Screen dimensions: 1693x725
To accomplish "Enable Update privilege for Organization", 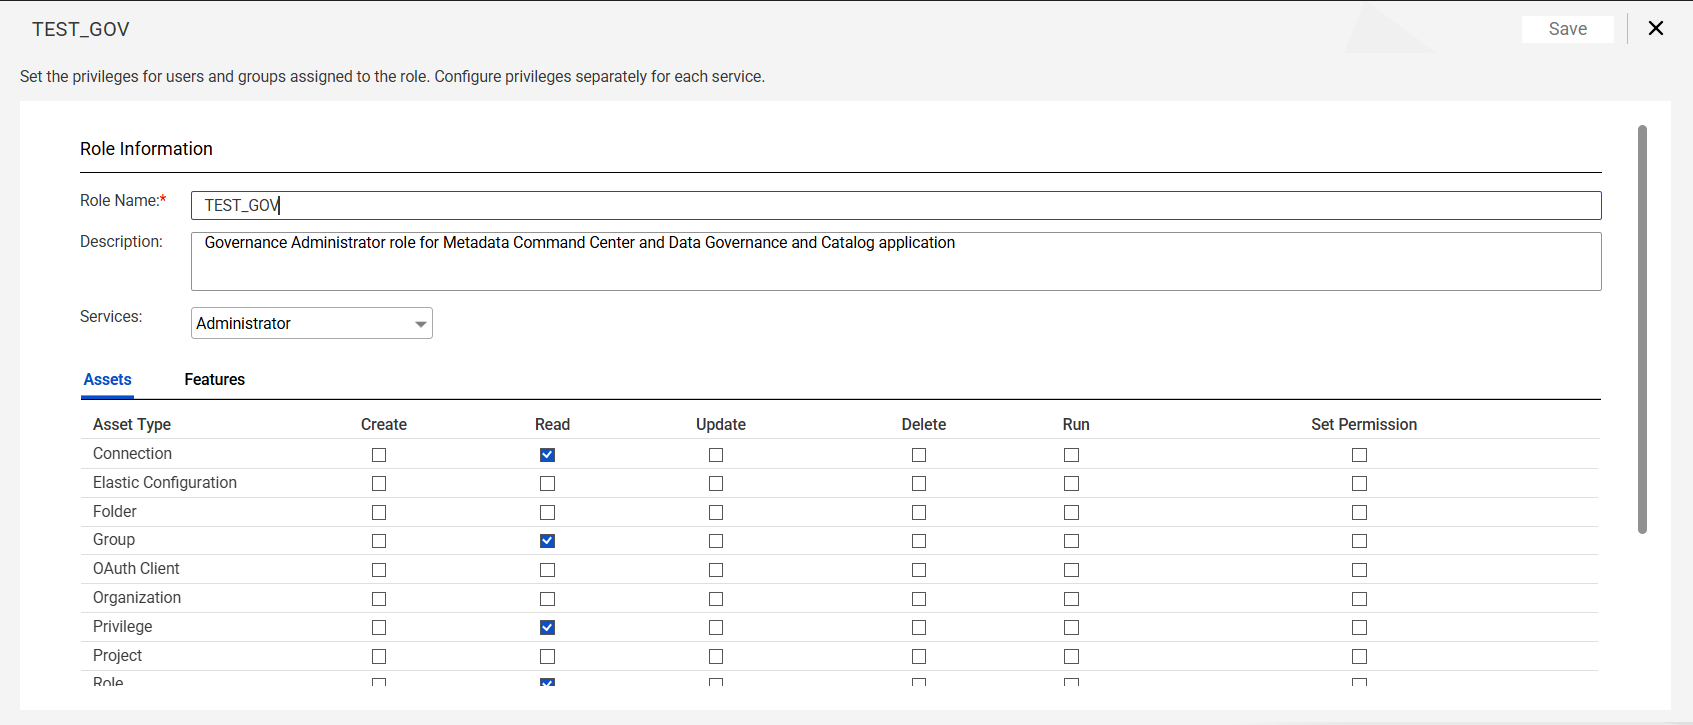I will [716, 599].
